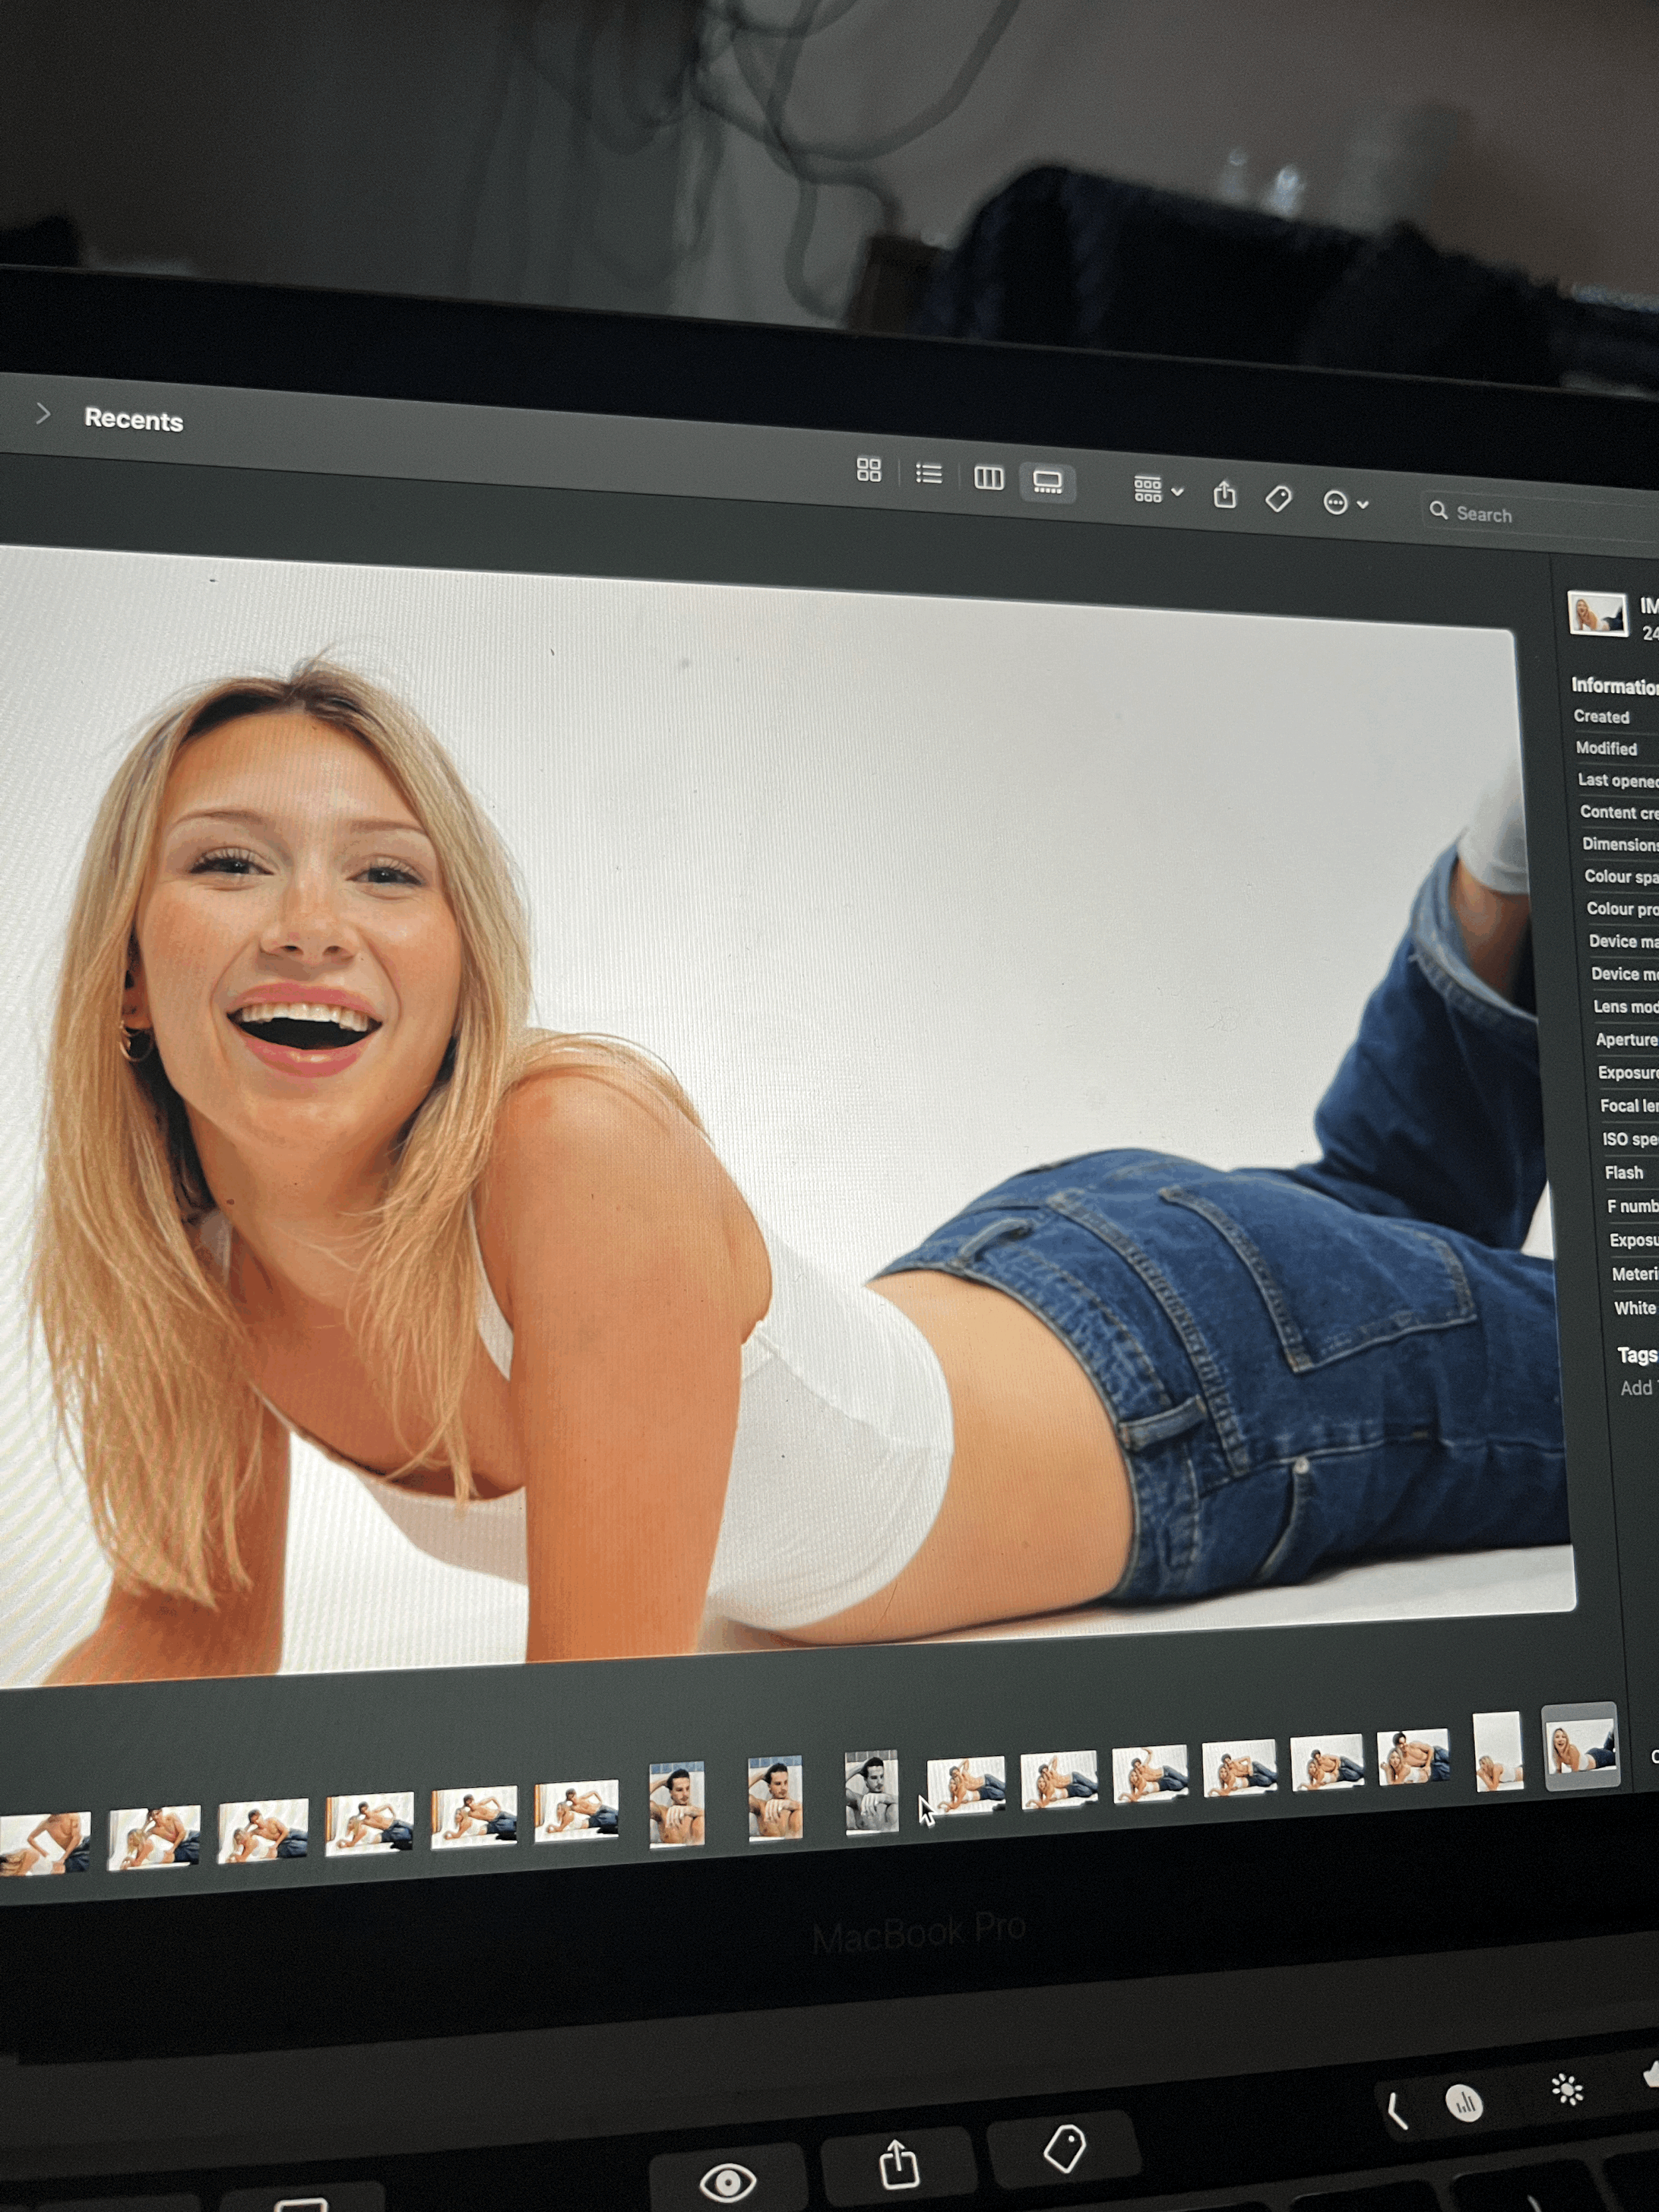Click the forward navigation chevron
1659x2212 pixels.
pos(42,413)
